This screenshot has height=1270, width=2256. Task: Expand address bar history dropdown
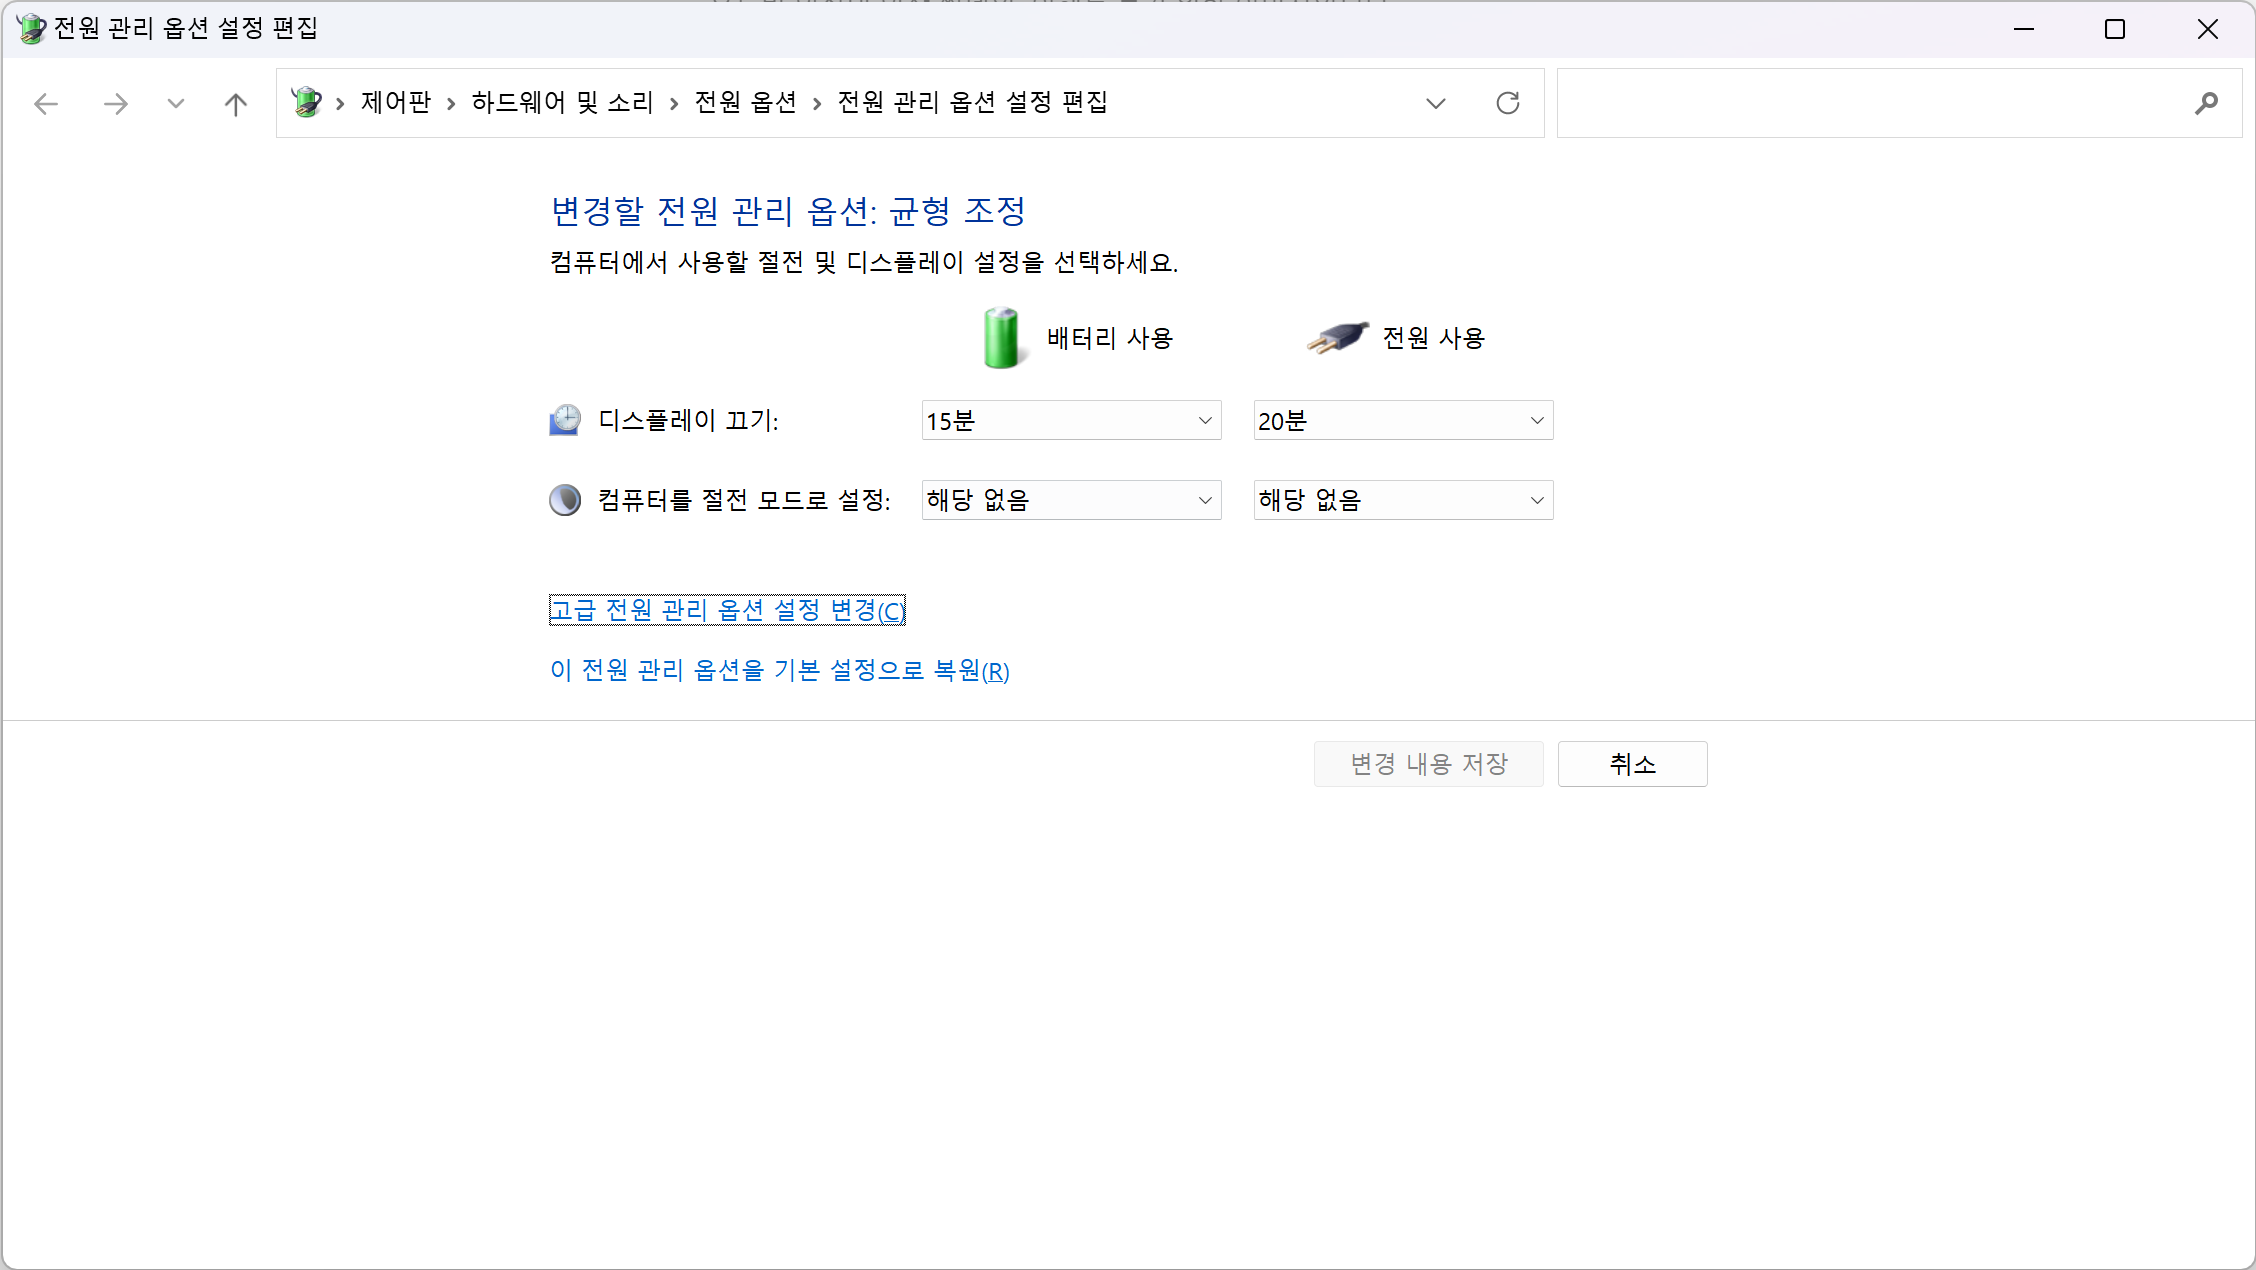pos(1436,103)
